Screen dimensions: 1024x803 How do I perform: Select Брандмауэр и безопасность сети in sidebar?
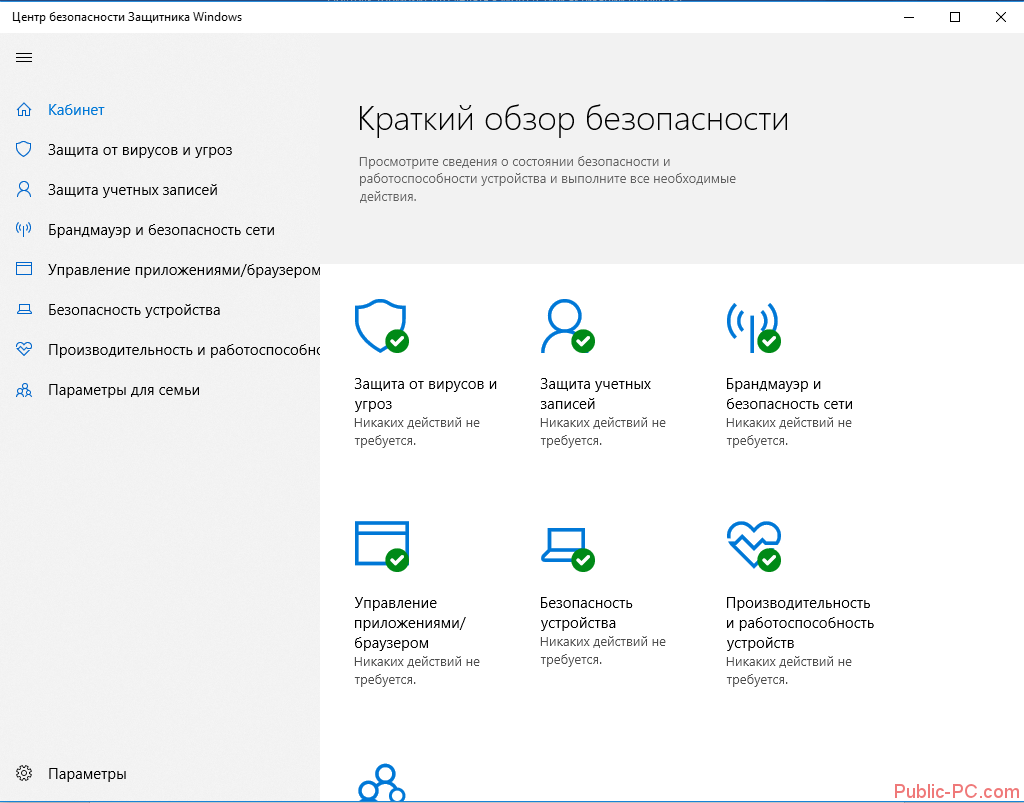click(161, 230)
